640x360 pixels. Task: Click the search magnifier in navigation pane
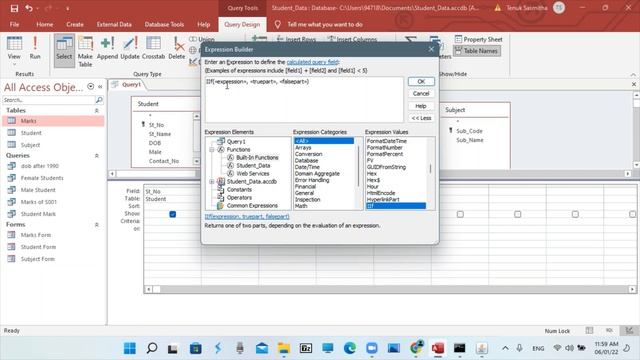point(99,100)
